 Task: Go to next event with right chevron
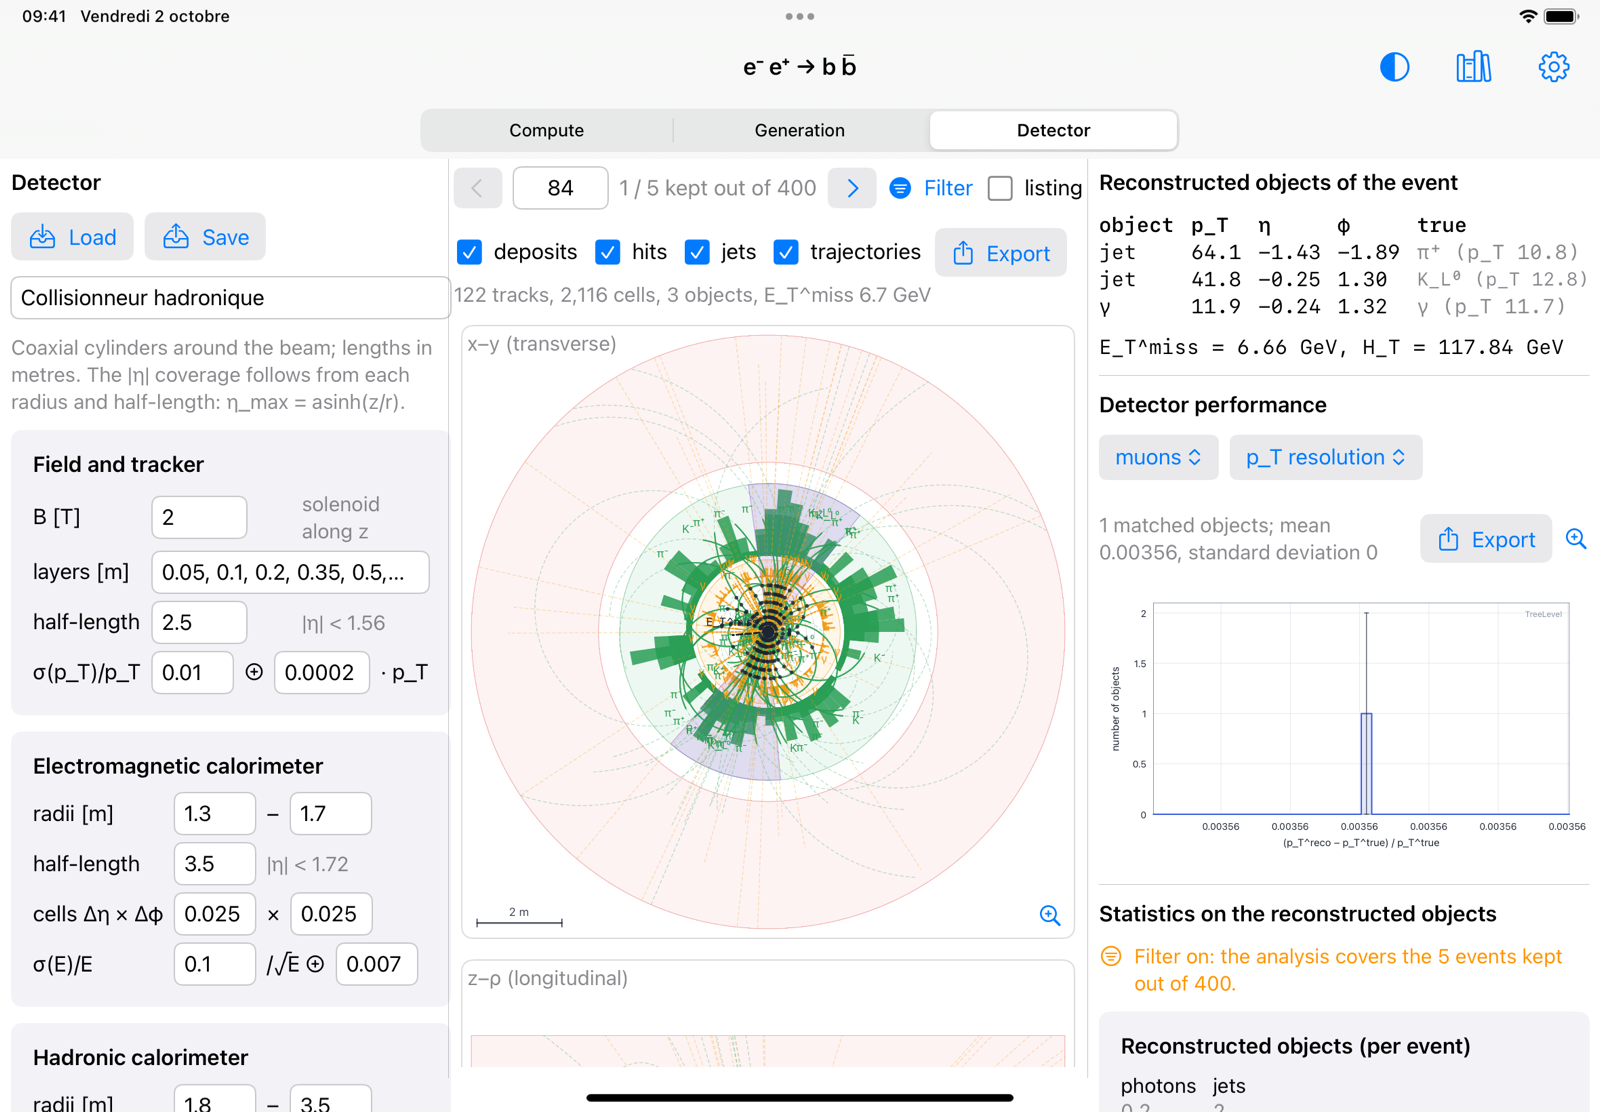tap(852, 188)
